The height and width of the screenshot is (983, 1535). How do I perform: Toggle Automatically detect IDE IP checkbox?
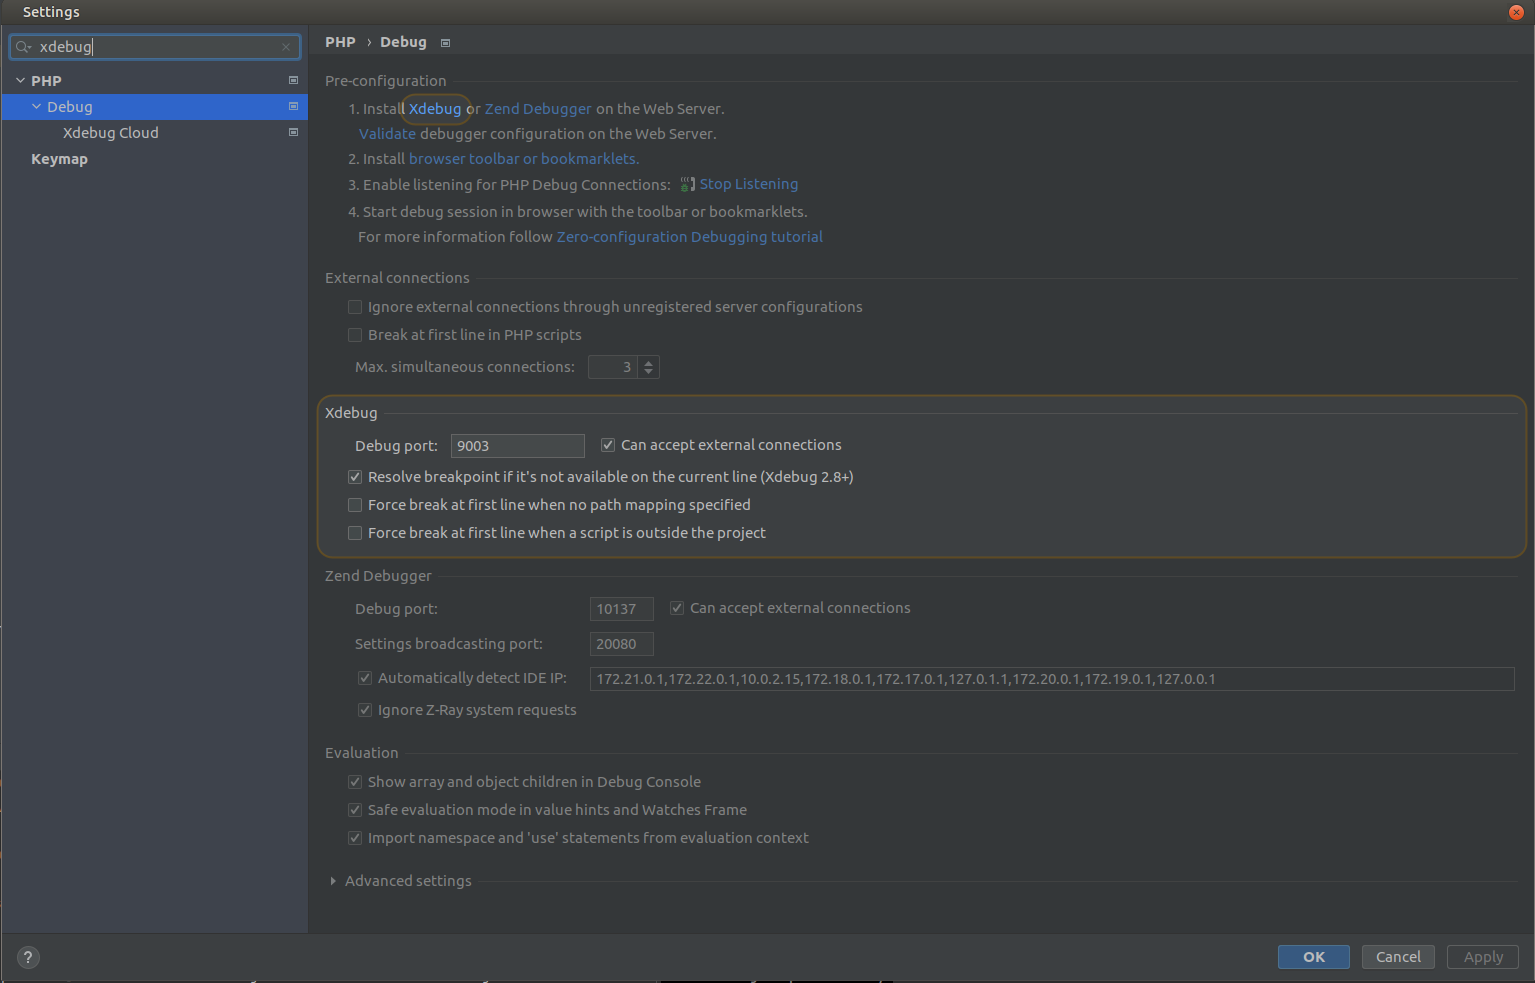click(365, 678)
